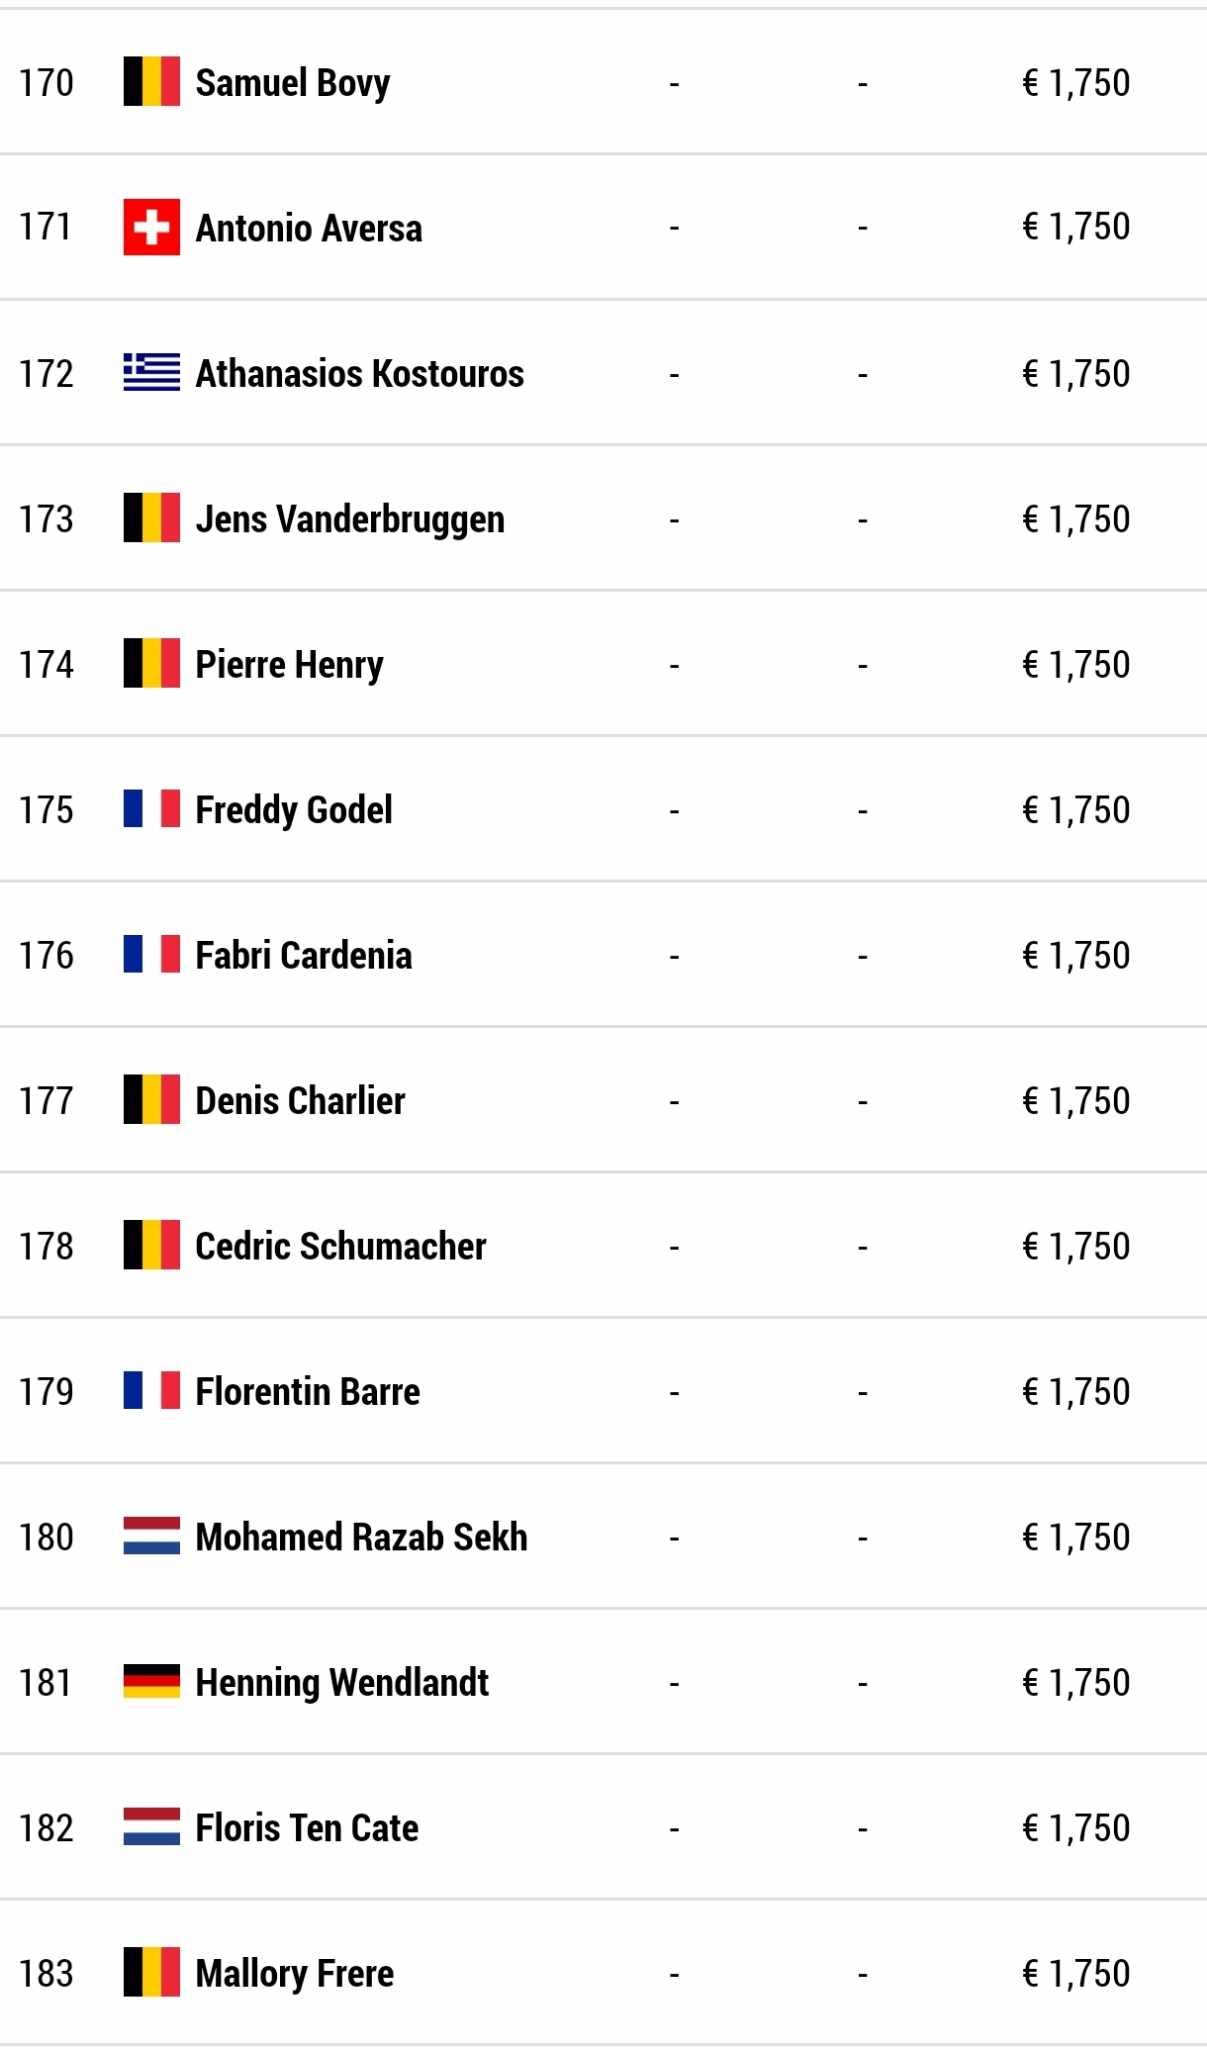Click Belgian flag beside Samuel Bovy
Viewport: 1207px width, 2048px height.
click(x=152, y=82)
